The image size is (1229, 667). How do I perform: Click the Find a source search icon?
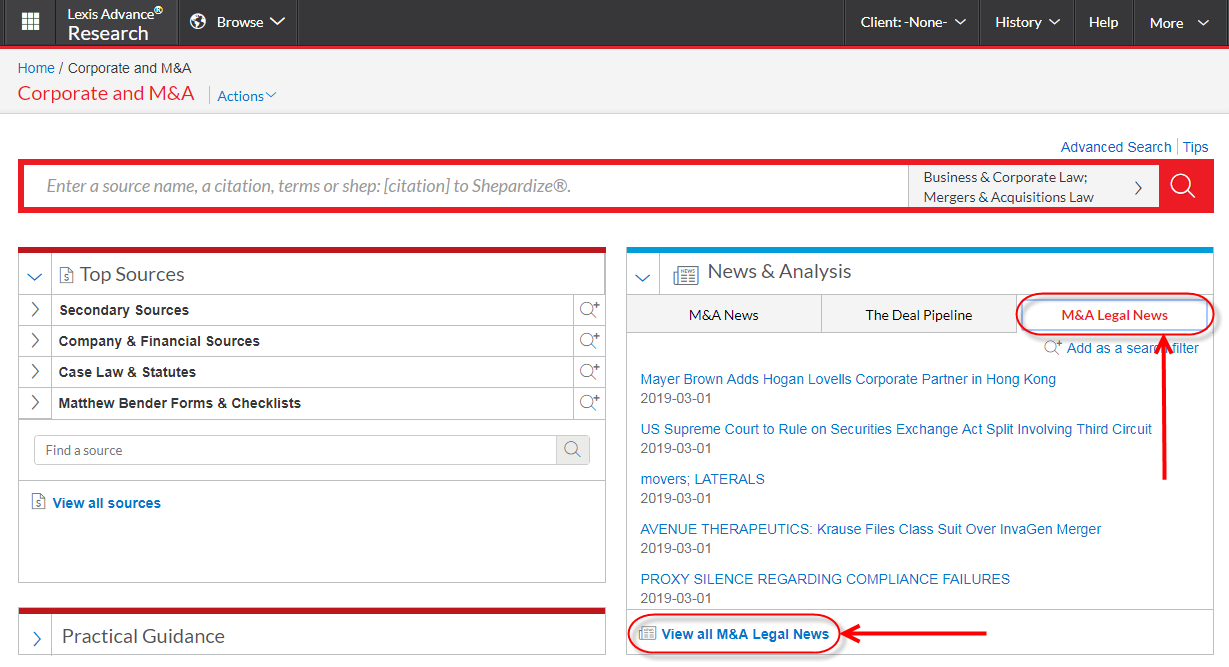point(573,450)
